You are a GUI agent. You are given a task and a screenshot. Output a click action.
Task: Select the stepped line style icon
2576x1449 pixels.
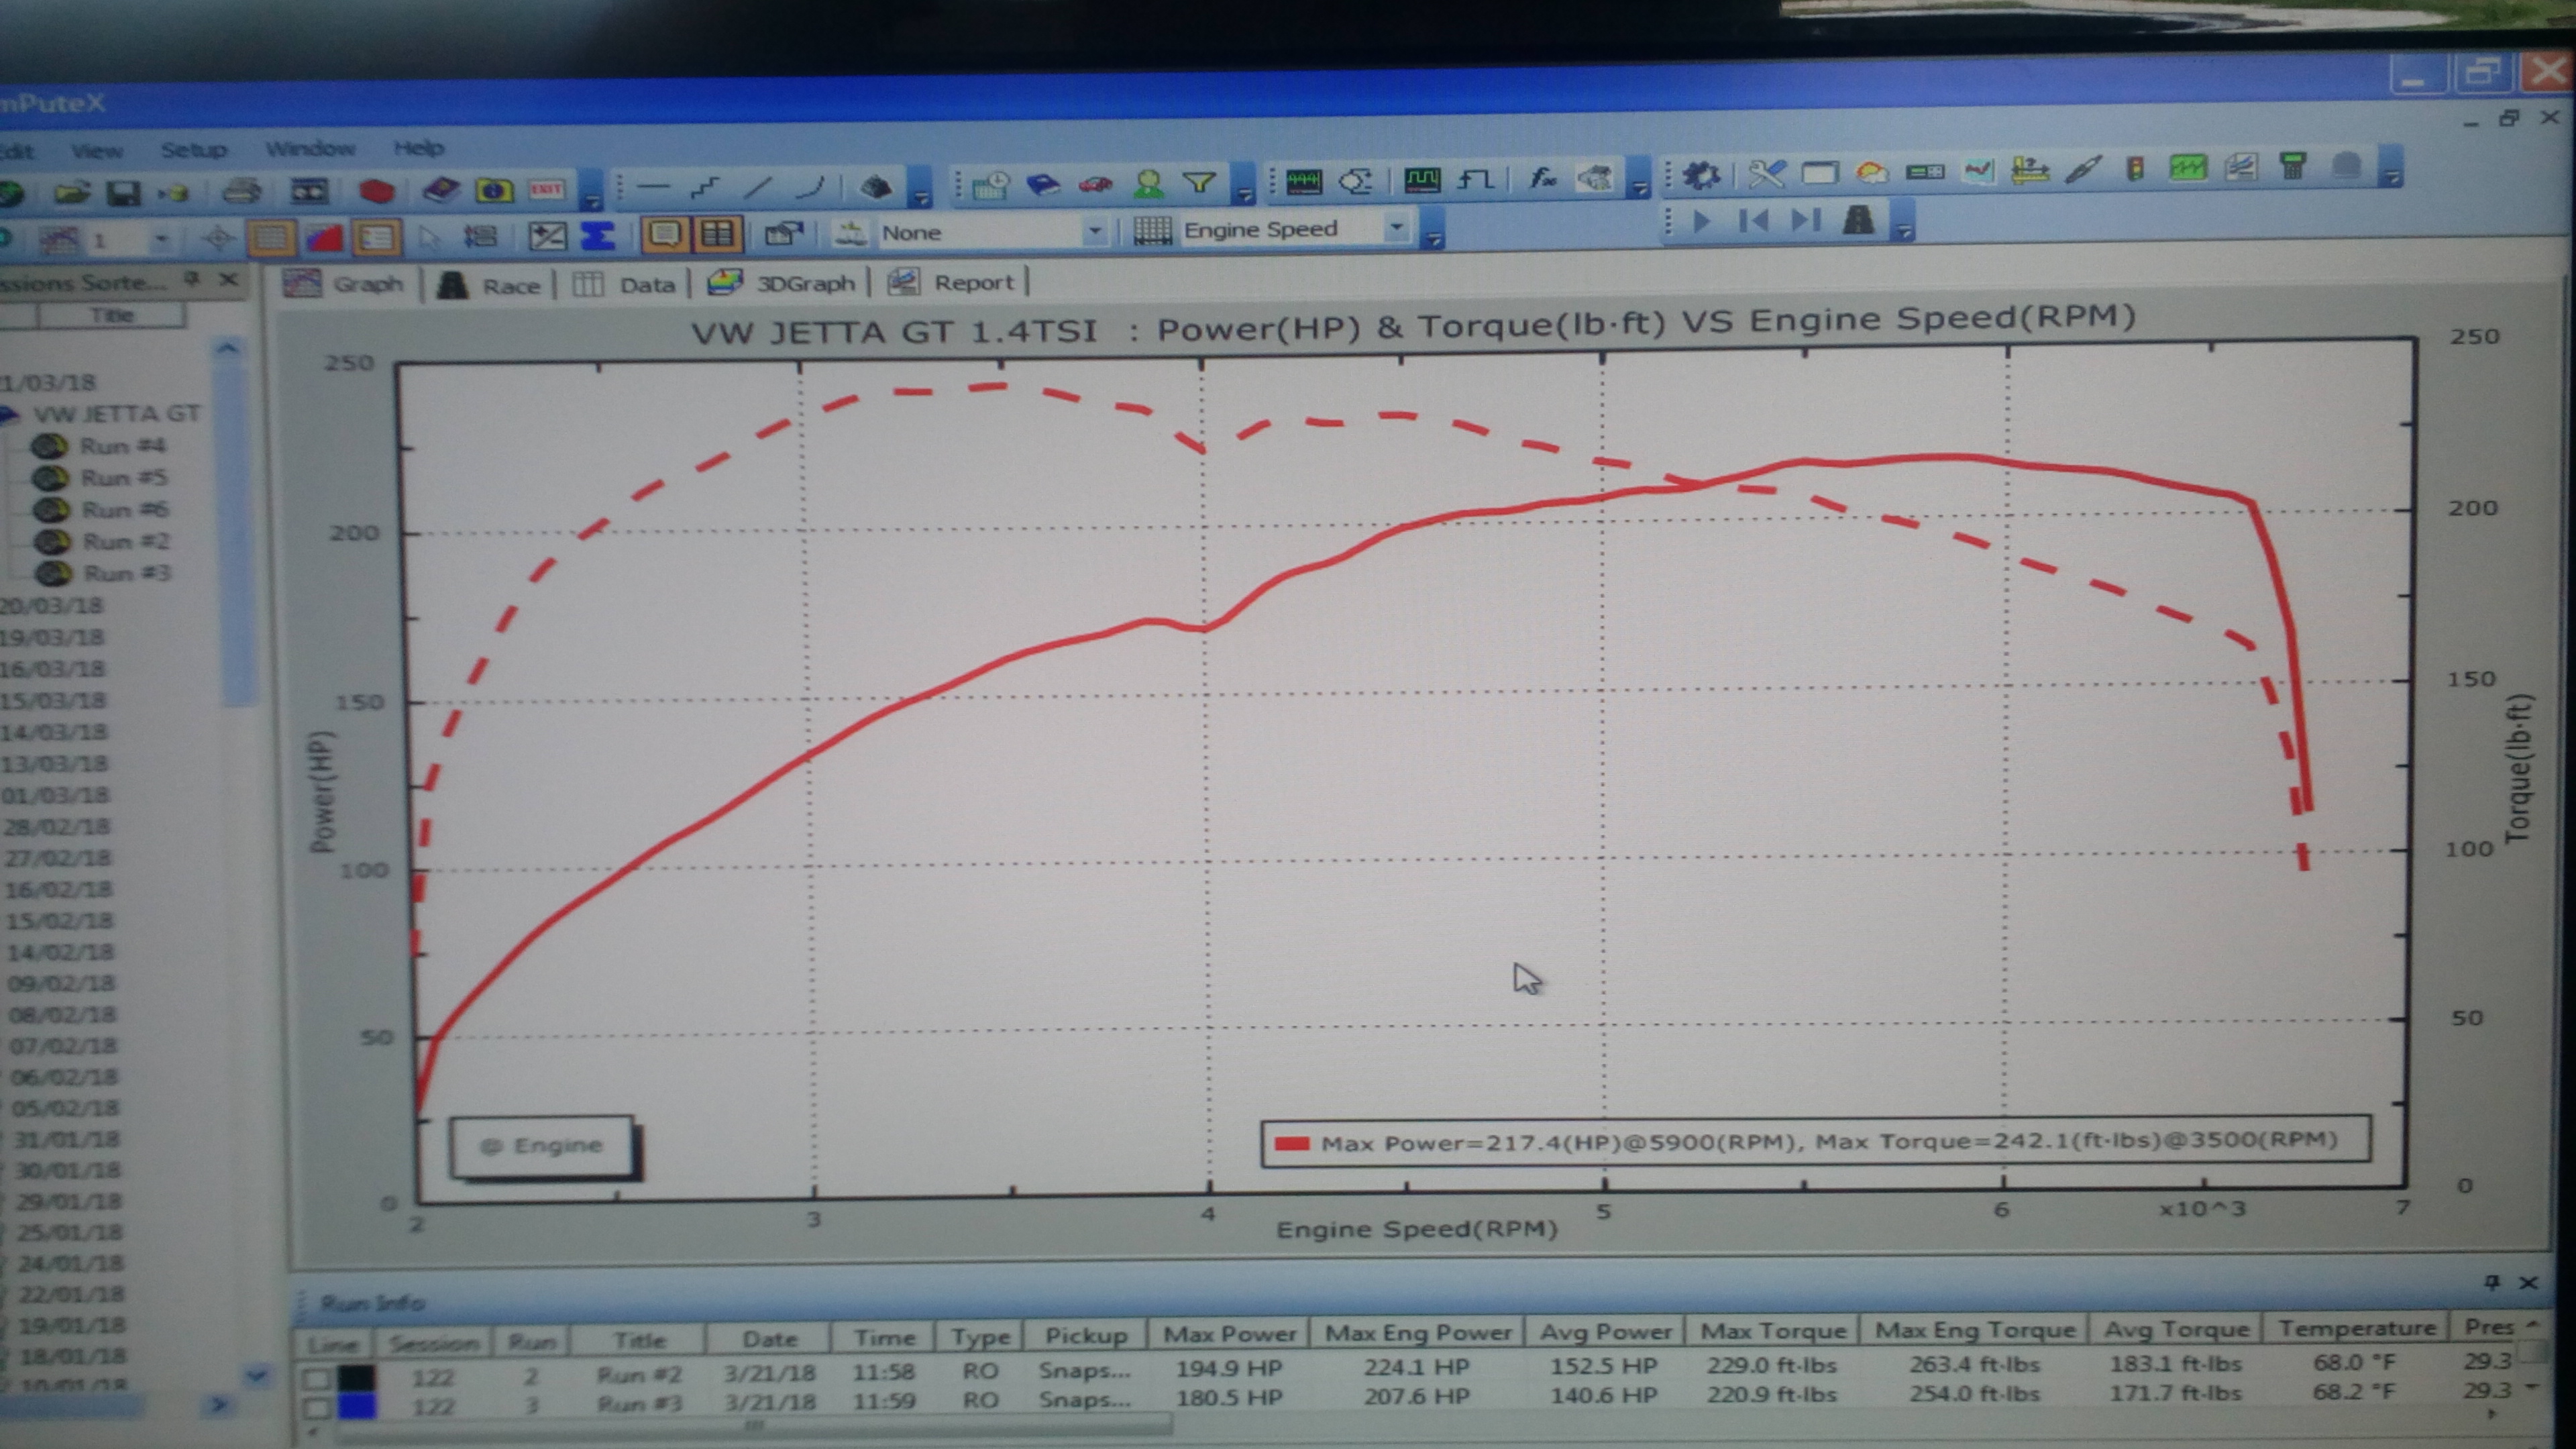tap(706, 187)
